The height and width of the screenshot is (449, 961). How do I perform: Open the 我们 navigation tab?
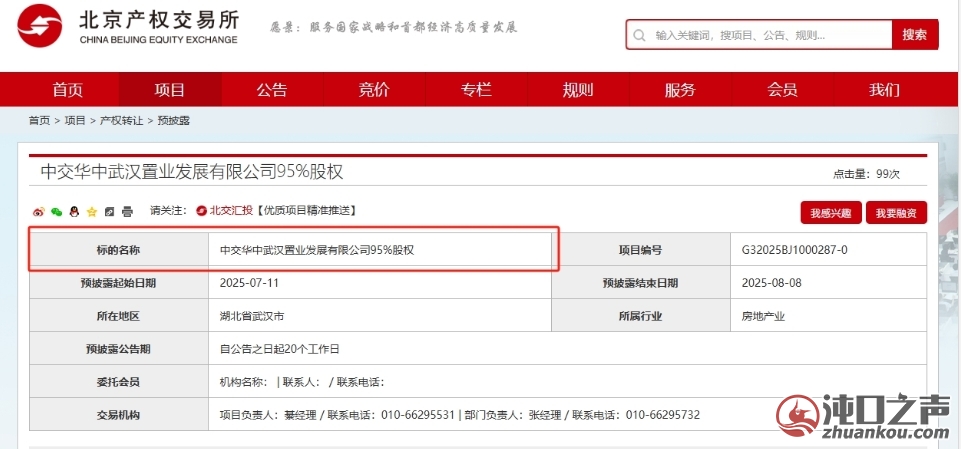click(884, 90)
